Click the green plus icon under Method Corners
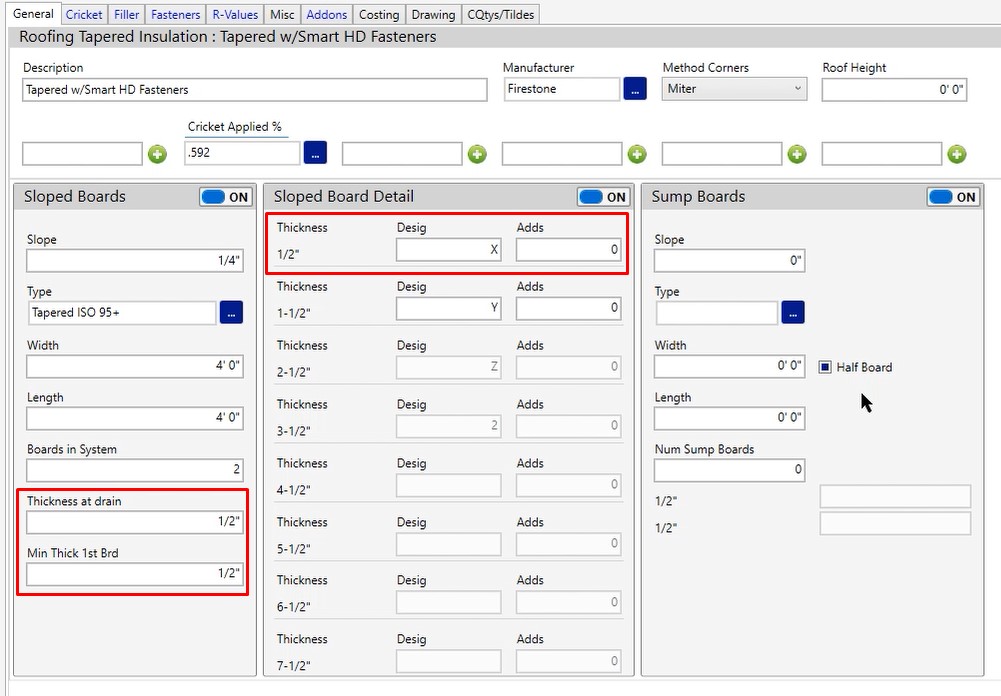The height and width of the screenshot is (696, 1001). 797,154
